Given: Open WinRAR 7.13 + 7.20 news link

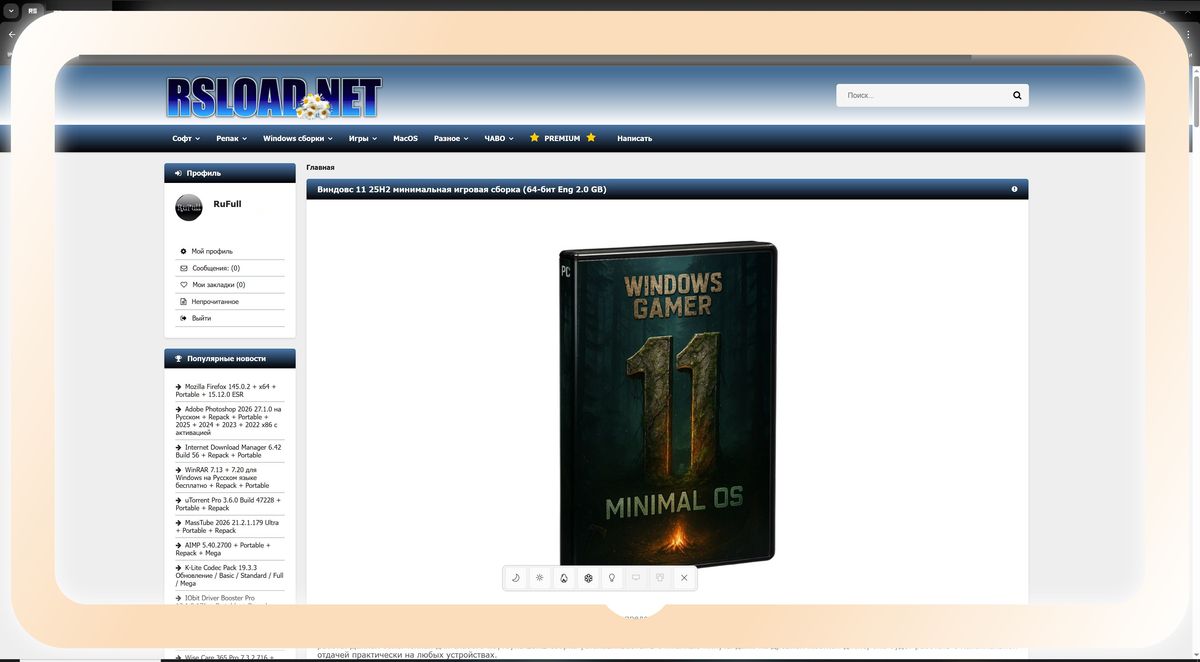Looking at the screenshot, I should tap(224, 477).
